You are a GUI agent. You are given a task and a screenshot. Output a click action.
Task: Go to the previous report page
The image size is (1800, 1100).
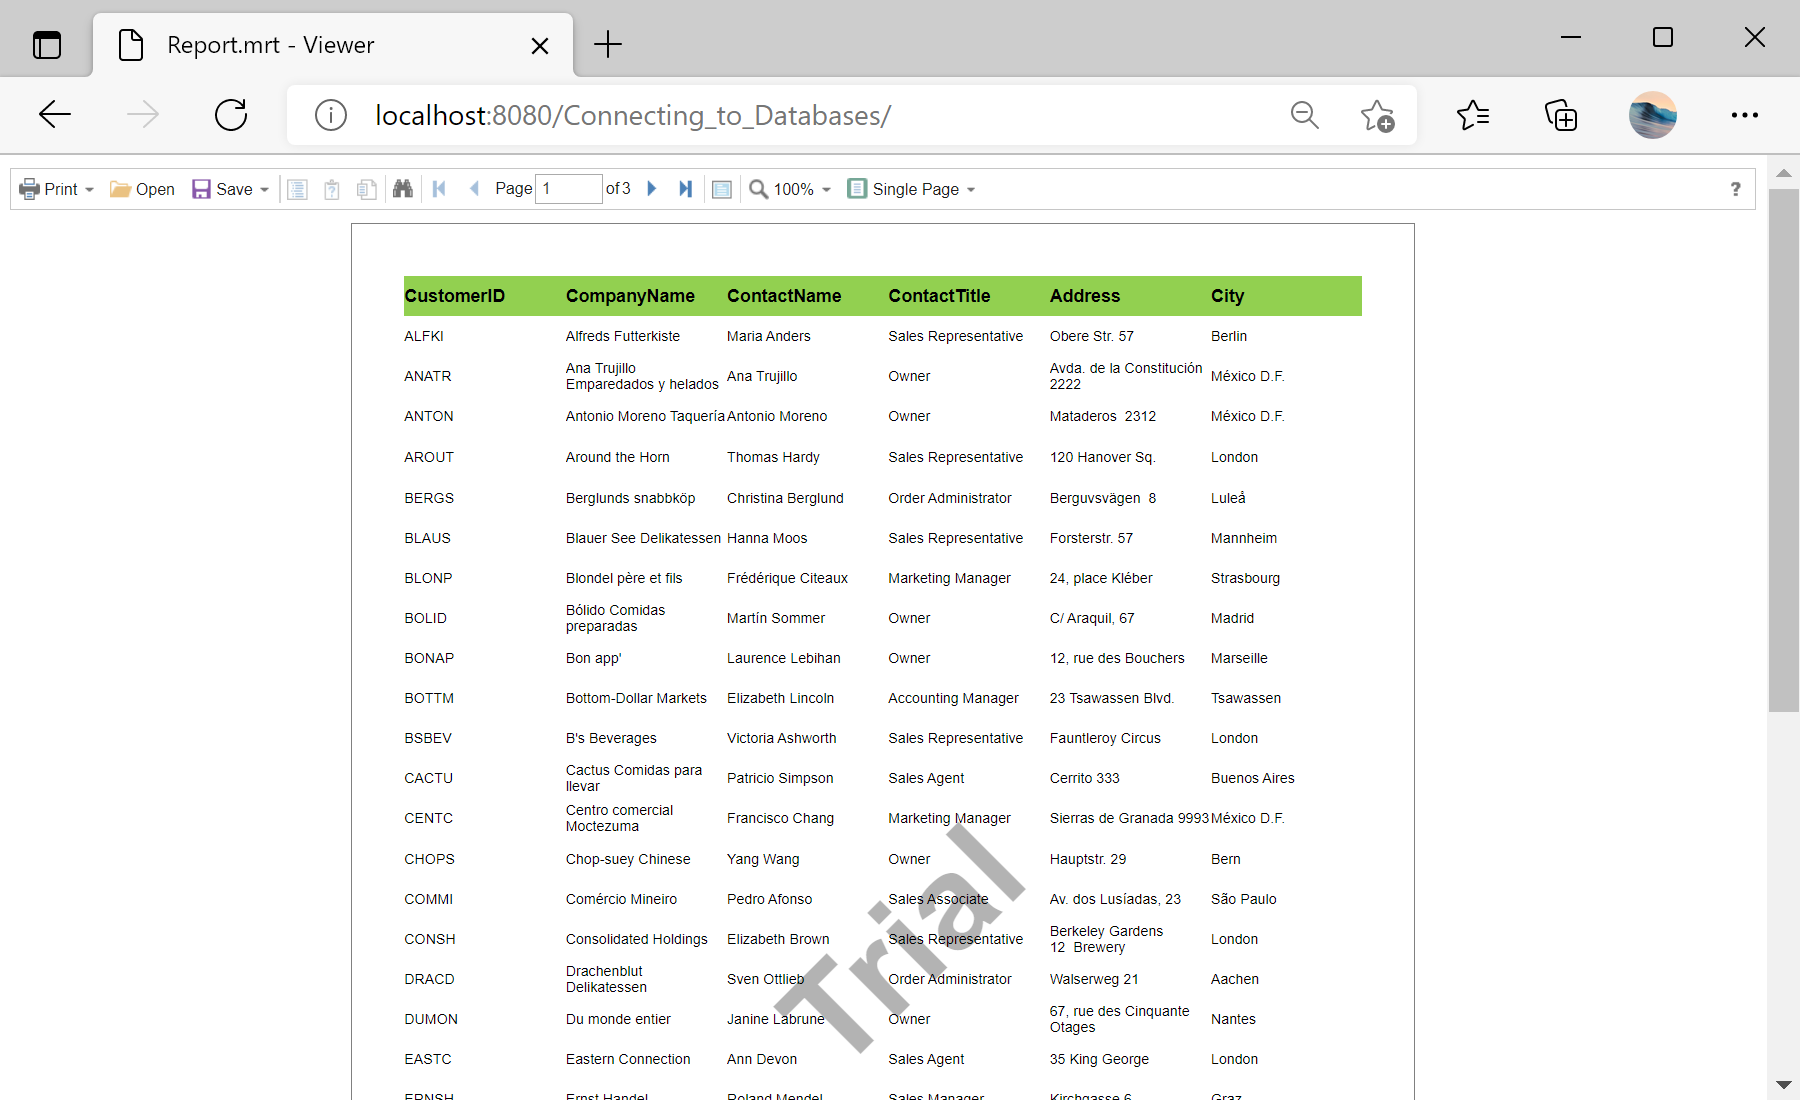[x=475, y=189]
